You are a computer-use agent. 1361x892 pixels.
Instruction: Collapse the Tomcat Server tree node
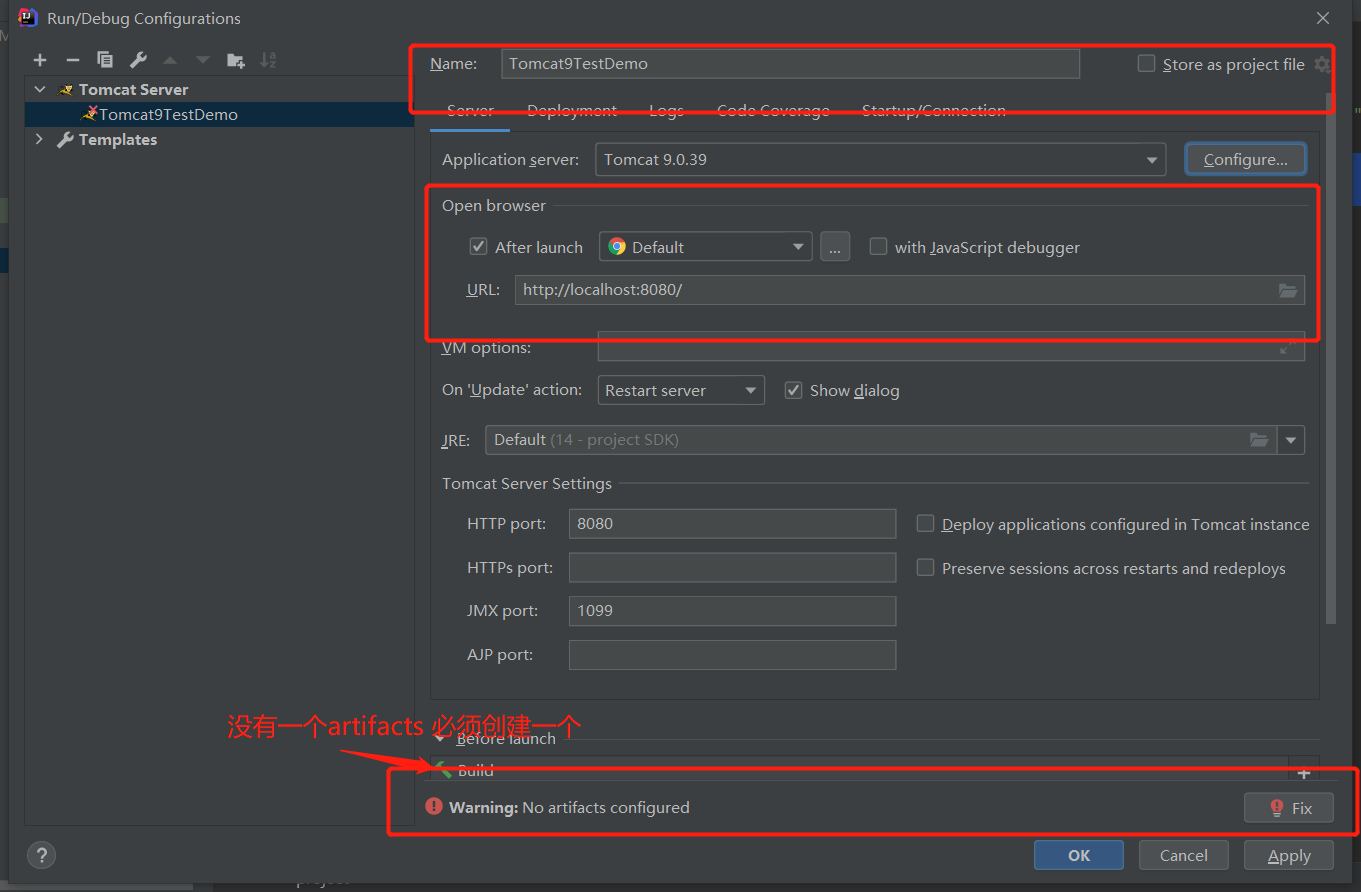point(40,89)
